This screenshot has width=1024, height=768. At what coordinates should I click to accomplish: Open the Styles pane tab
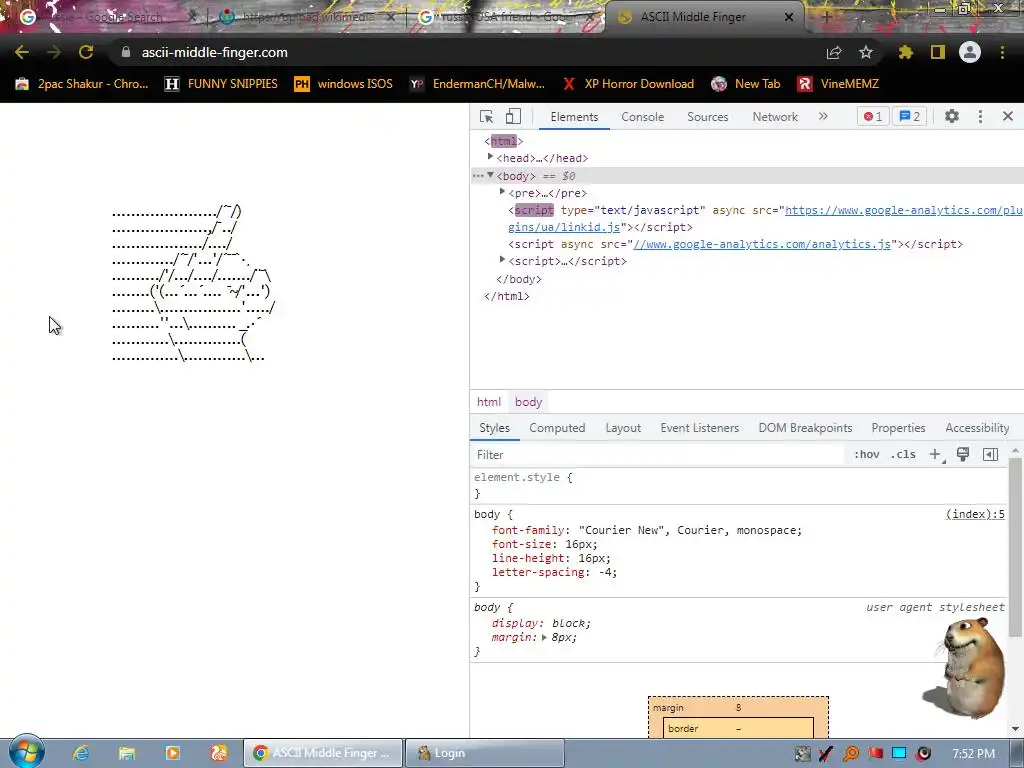tap(494, 428)
